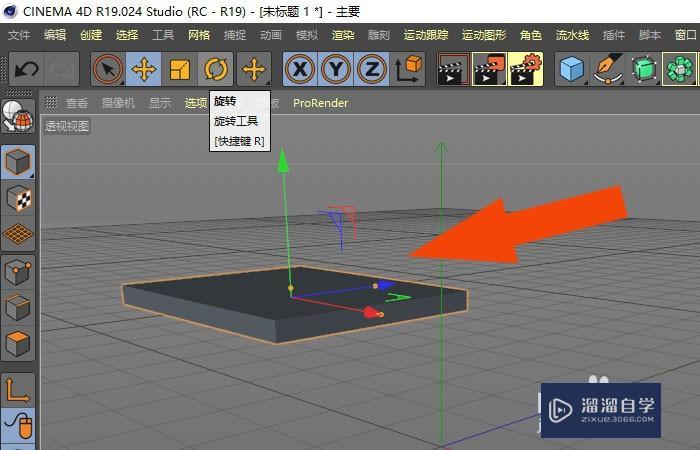Image resolution: width=700 pixels, height=450 pixels.
Task: Click the Make Editable icon
Action: (18, 116)
